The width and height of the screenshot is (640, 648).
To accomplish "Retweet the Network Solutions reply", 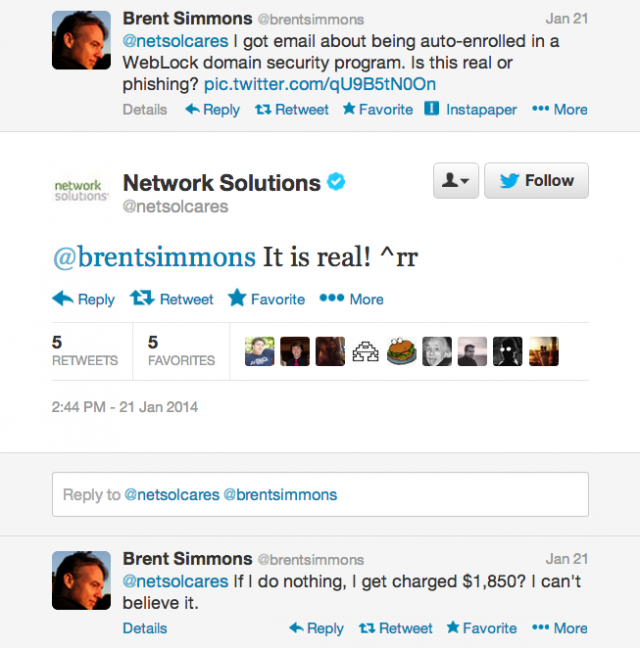I will (x=171, y=299).
